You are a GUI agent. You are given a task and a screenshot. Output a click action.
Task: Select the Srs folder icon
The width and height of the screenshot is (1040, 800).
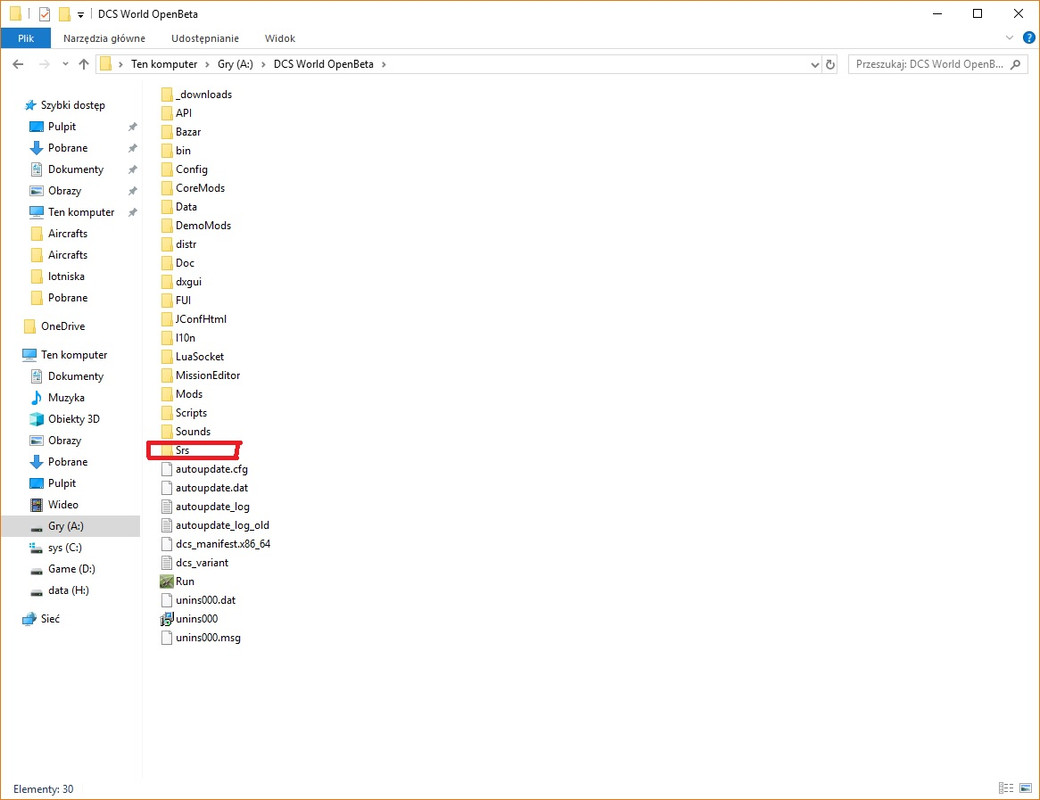coord(166,450)
